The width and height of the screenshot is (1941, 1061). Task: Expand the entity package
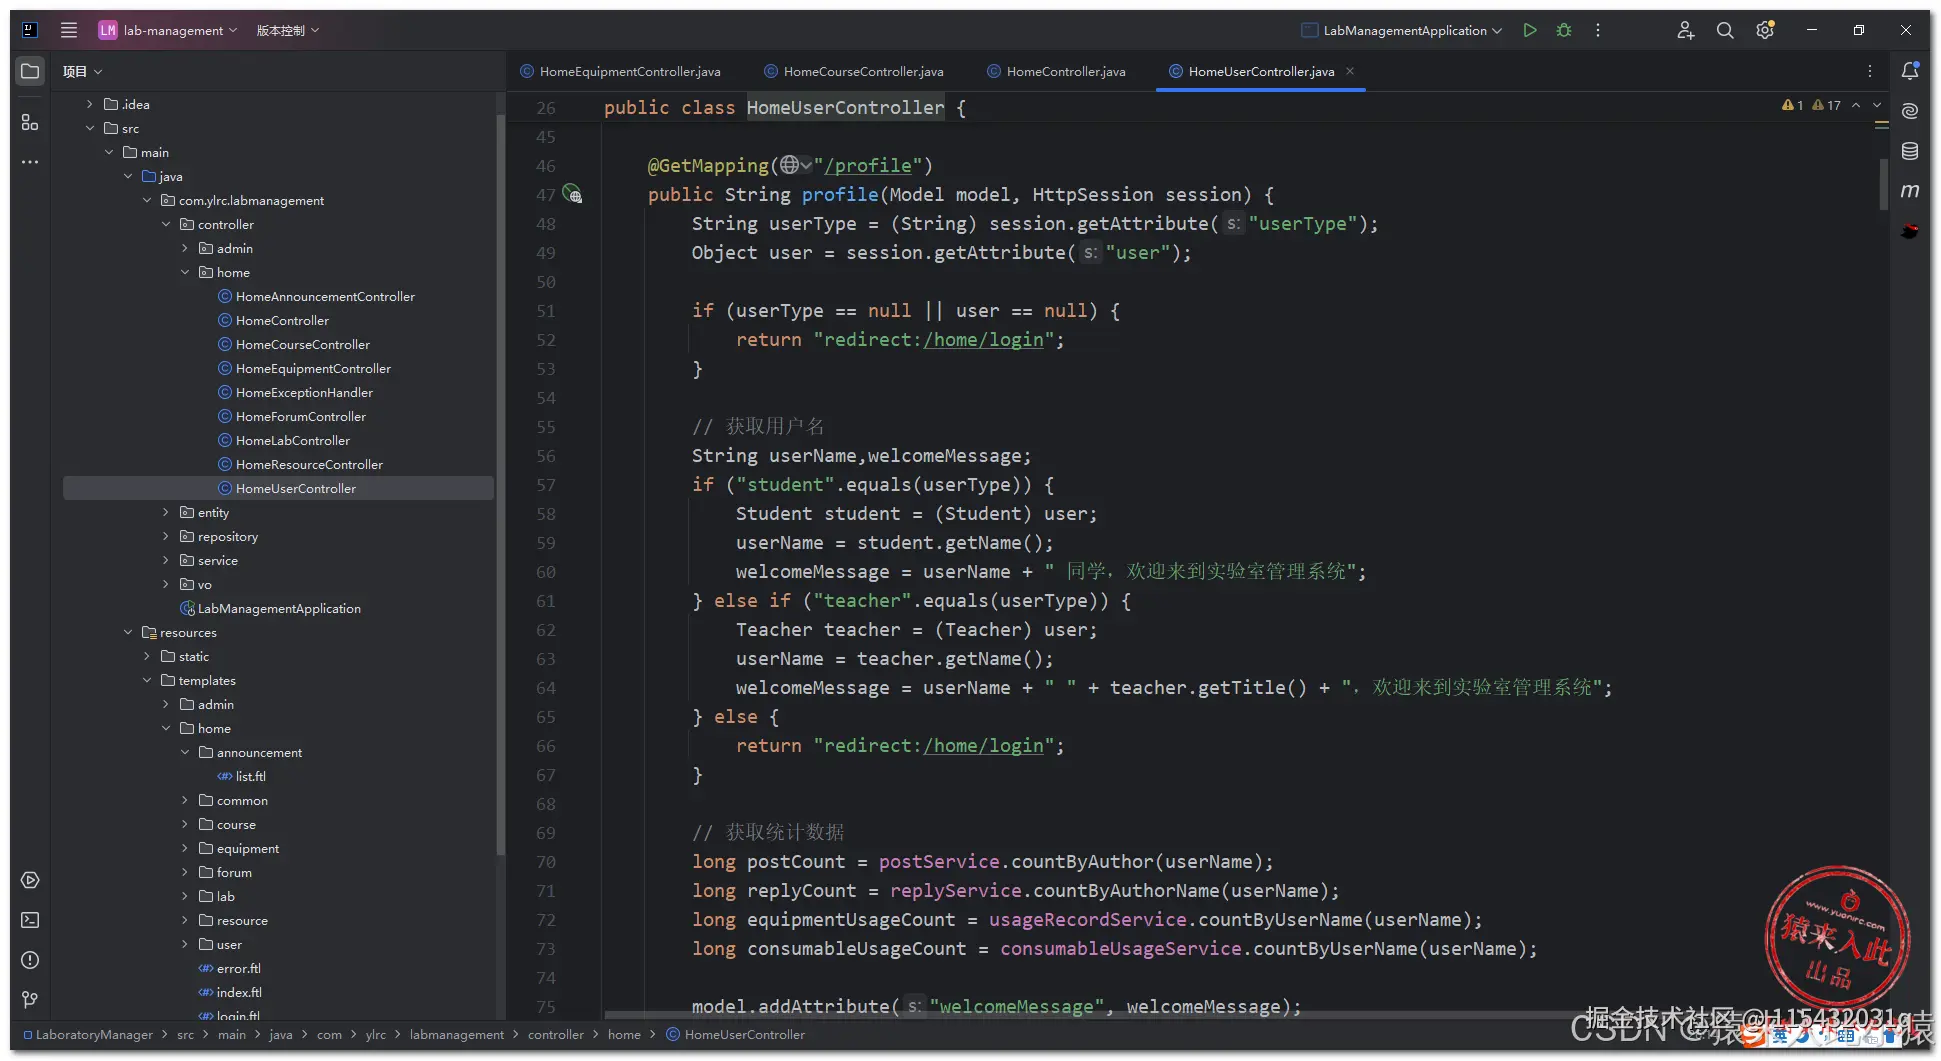(x=166, y=512)
